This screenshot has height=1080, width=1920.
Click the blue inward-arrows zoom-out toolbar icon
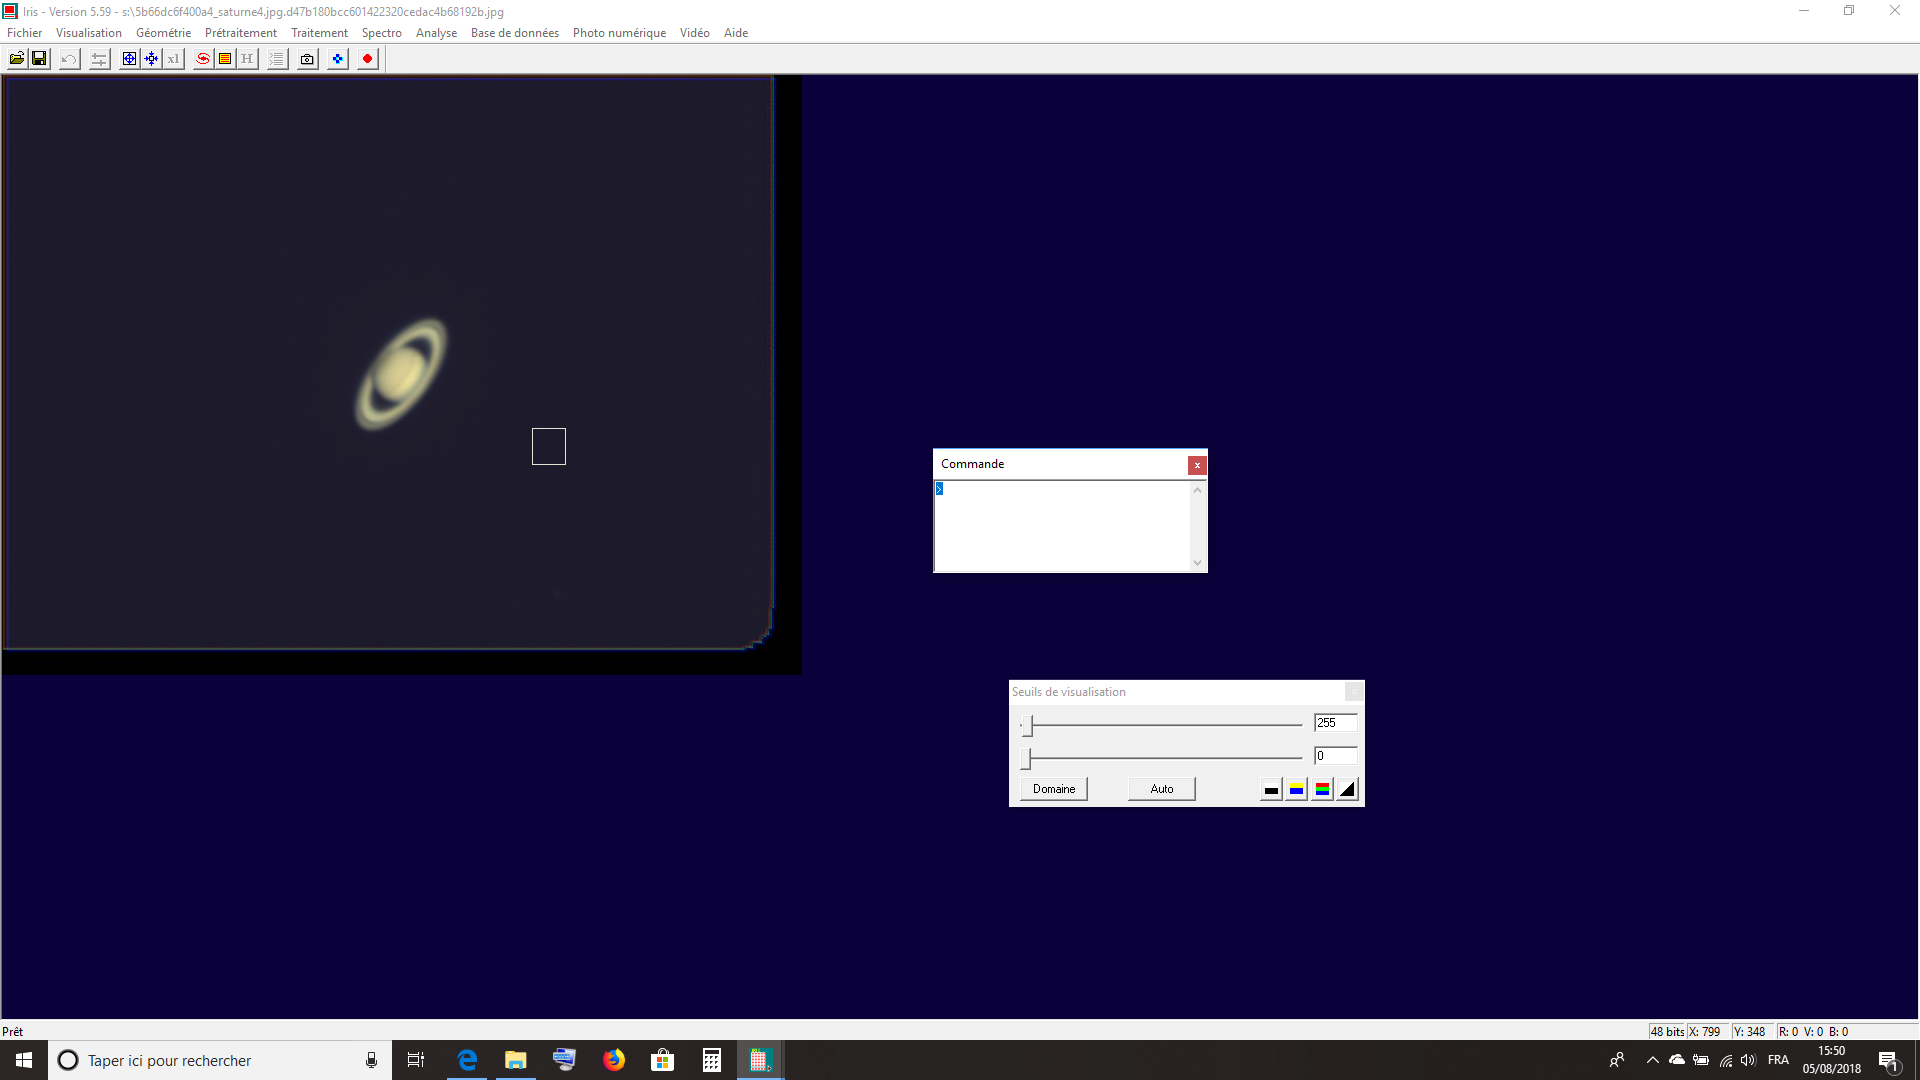[x=151, y=59]
